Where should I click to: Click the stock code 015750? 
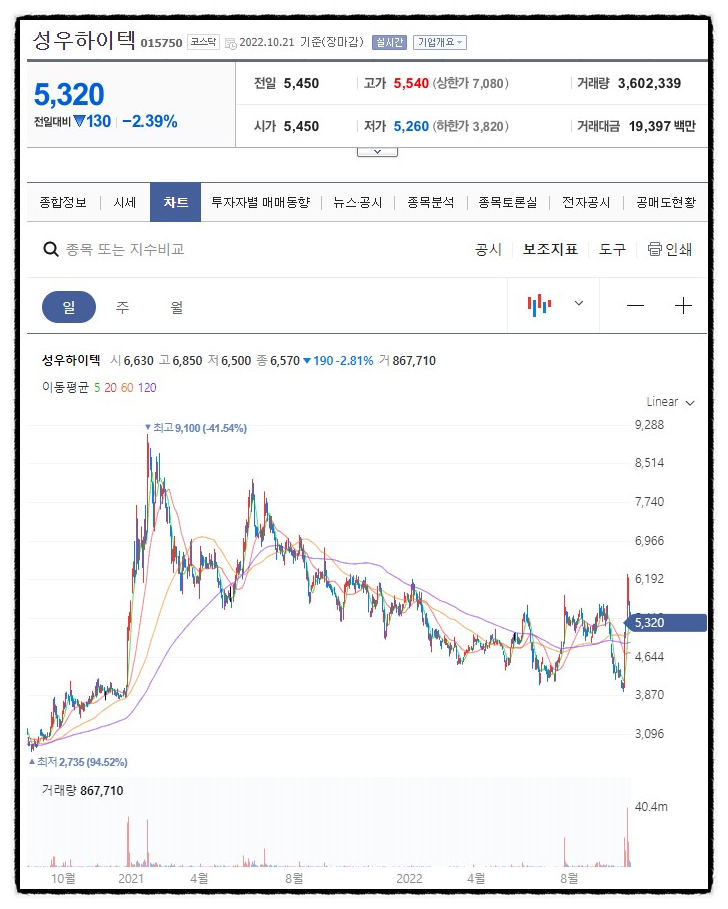[161, 43]
